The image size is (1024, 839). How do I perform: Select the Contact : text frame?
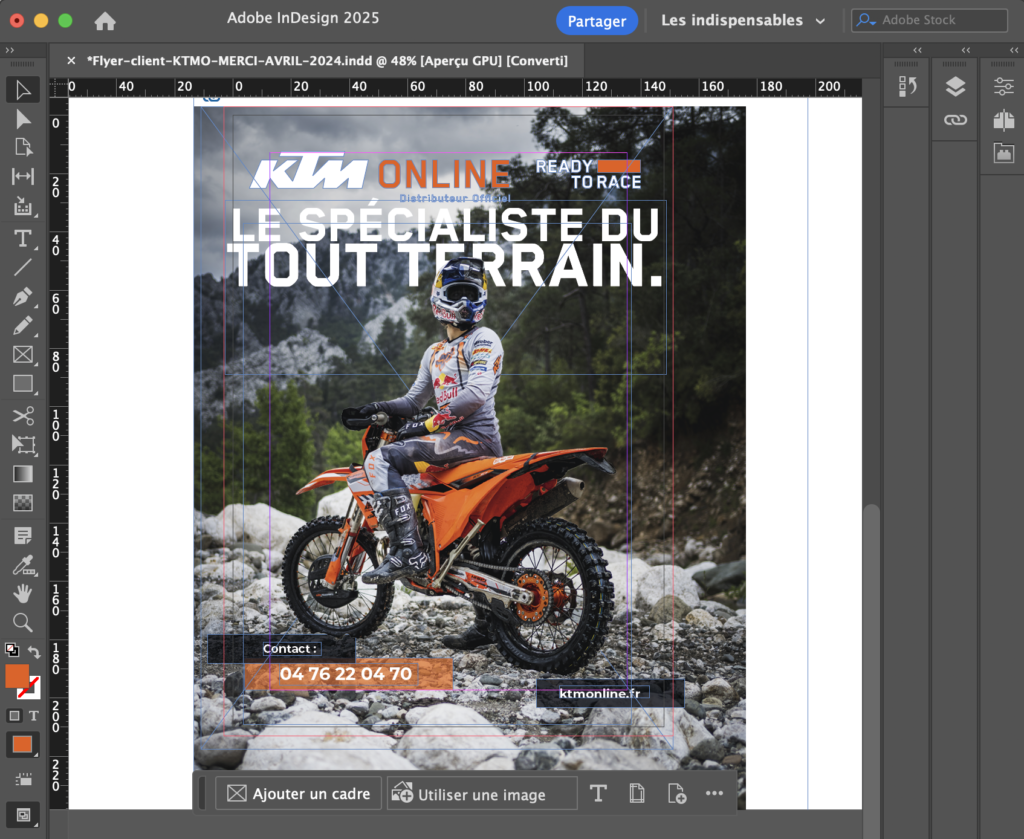(x=290, y=648)
